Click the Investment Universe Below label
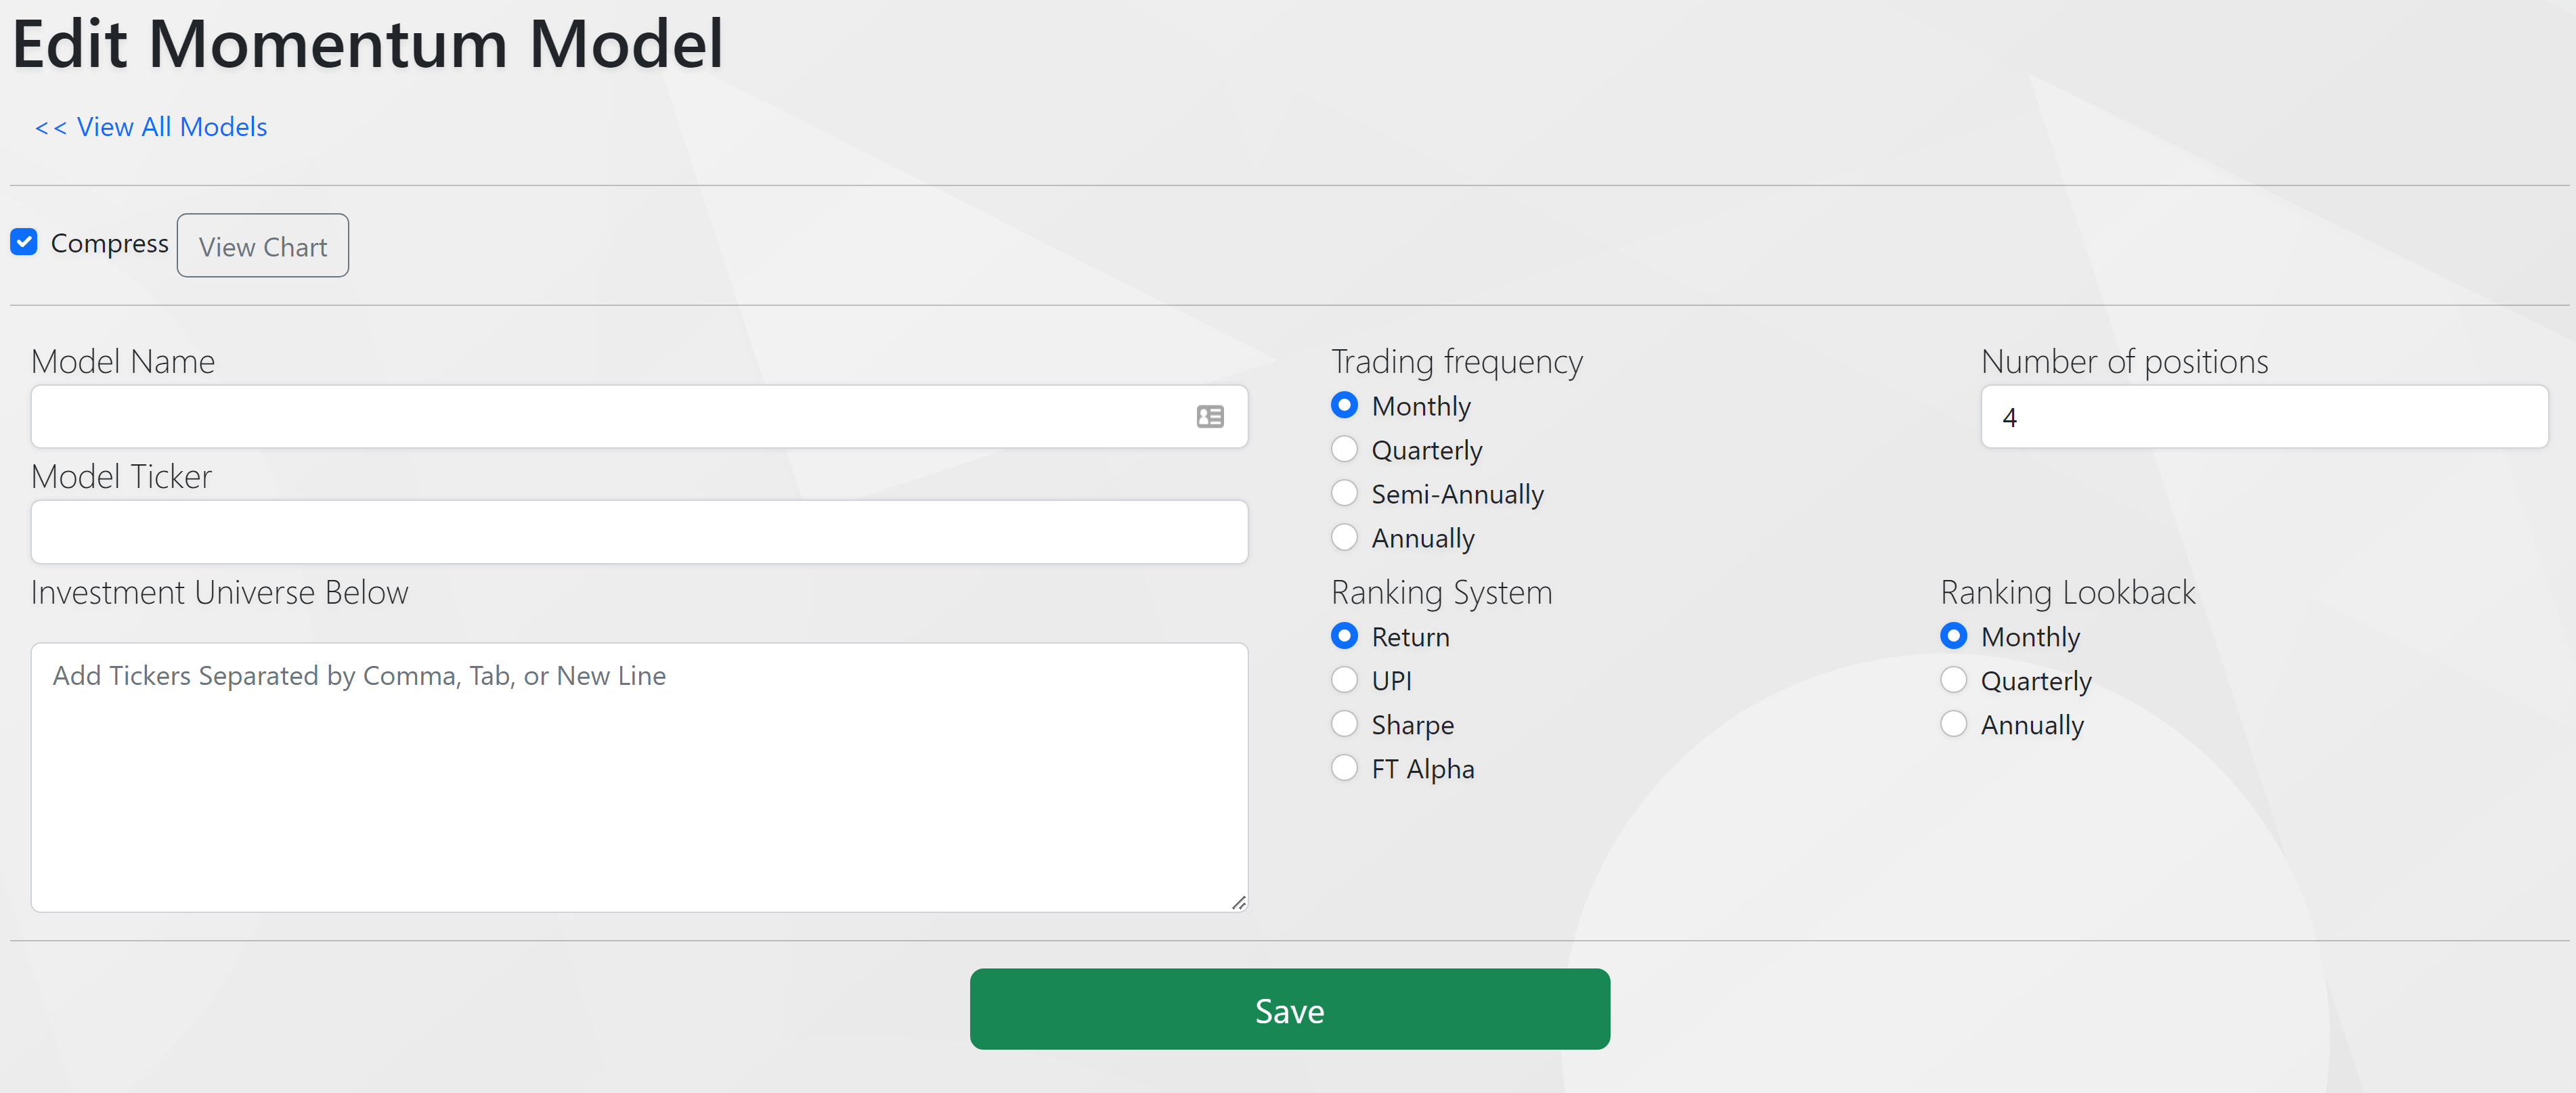This screenshot has width=2576, height=1093. (219, 592)
